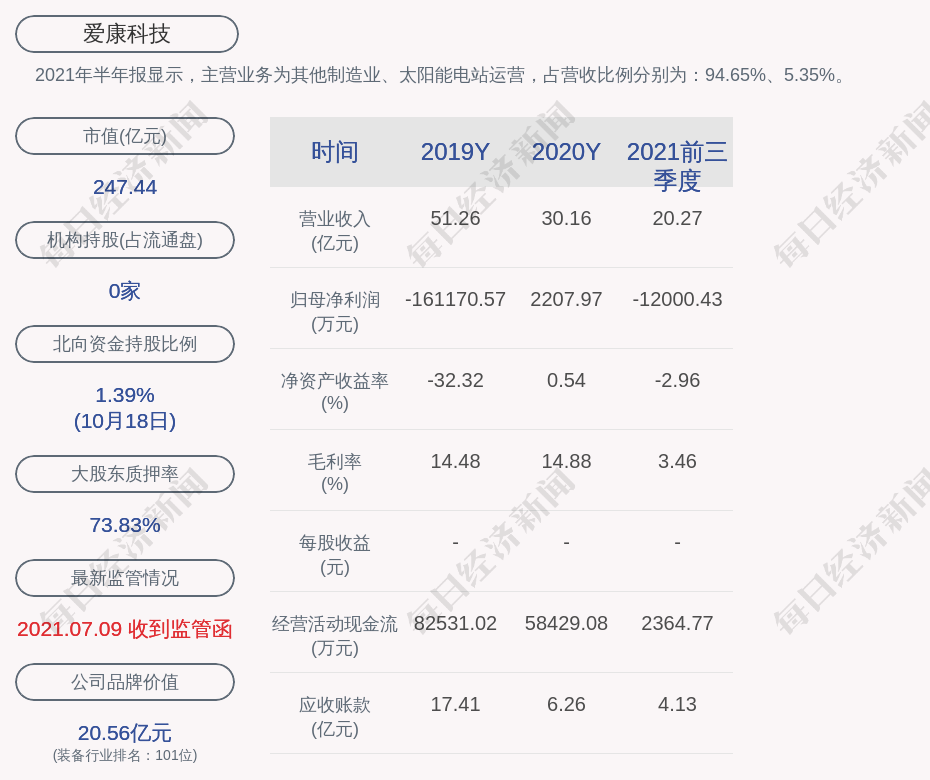
Task: Click the 2019Y net profit value -161170.57
Action: (455, 299)
